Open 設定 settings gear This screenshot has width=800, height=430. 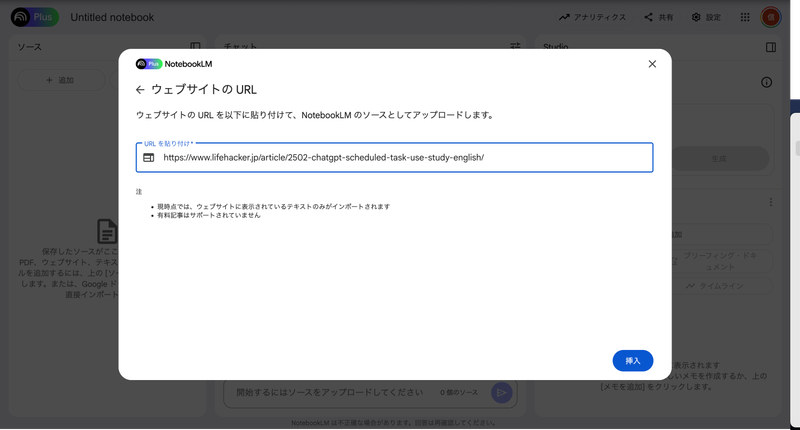706,17
